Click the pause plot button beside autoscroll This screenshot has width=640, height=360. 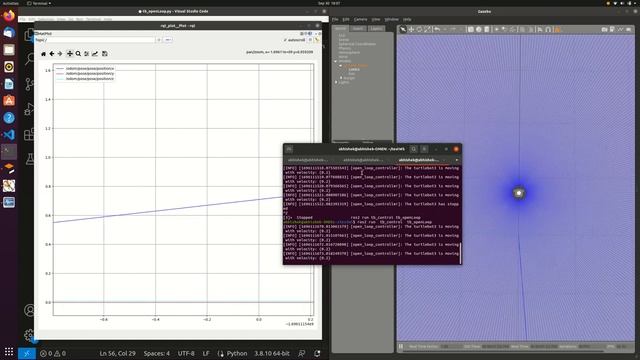point(310,40)
